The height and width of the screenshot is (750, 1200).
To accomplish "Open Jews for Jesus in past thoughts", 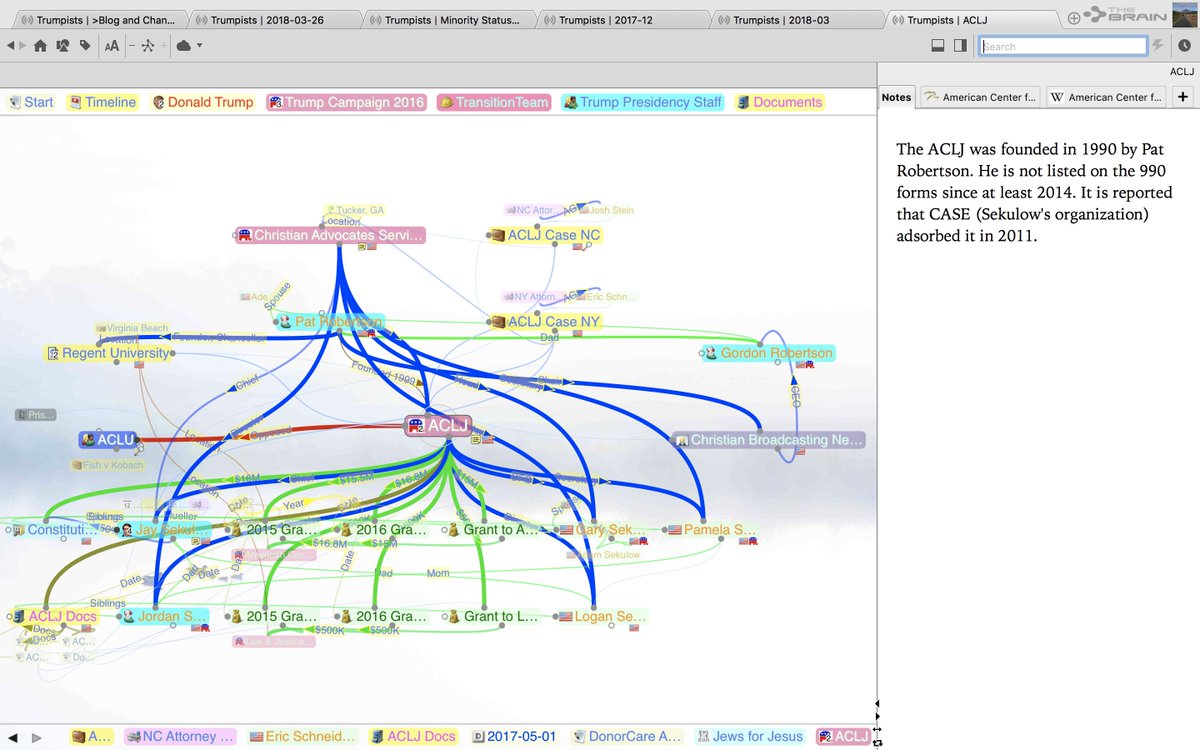I will pos(750,737).
